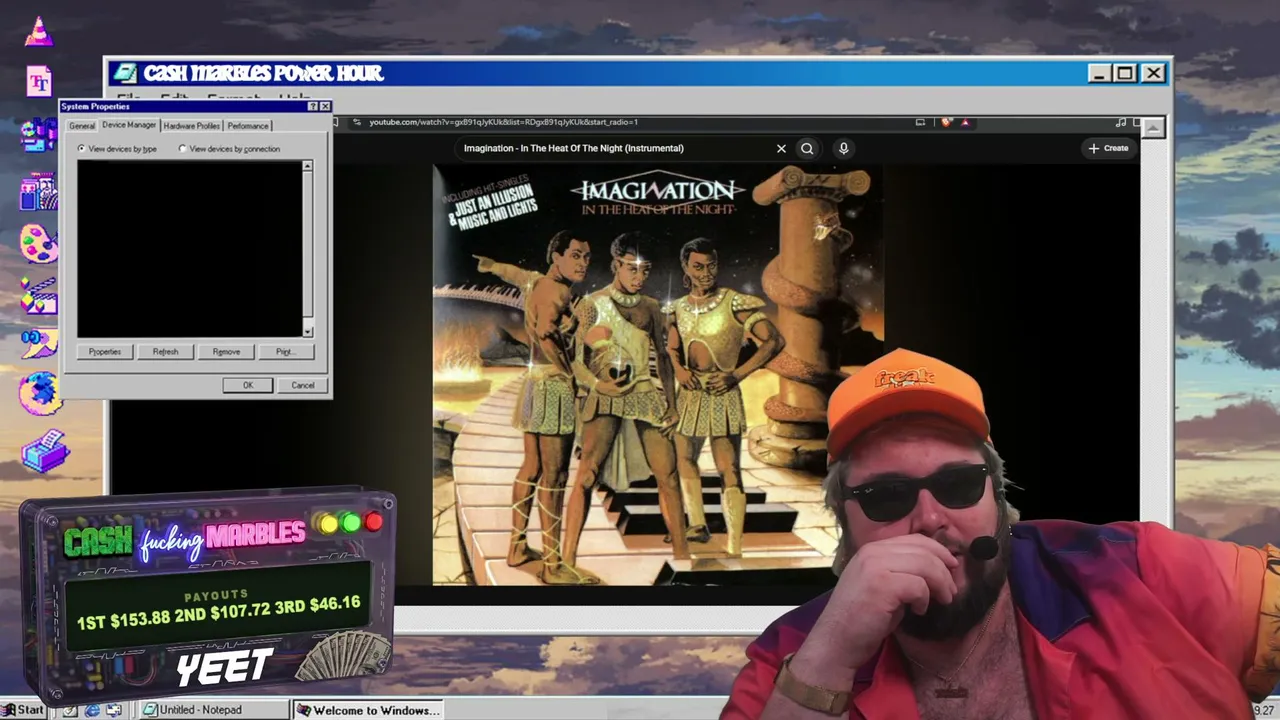The image size is (1280, 720).
Task: Click the Remove button
Action: [x=226, y=352]
